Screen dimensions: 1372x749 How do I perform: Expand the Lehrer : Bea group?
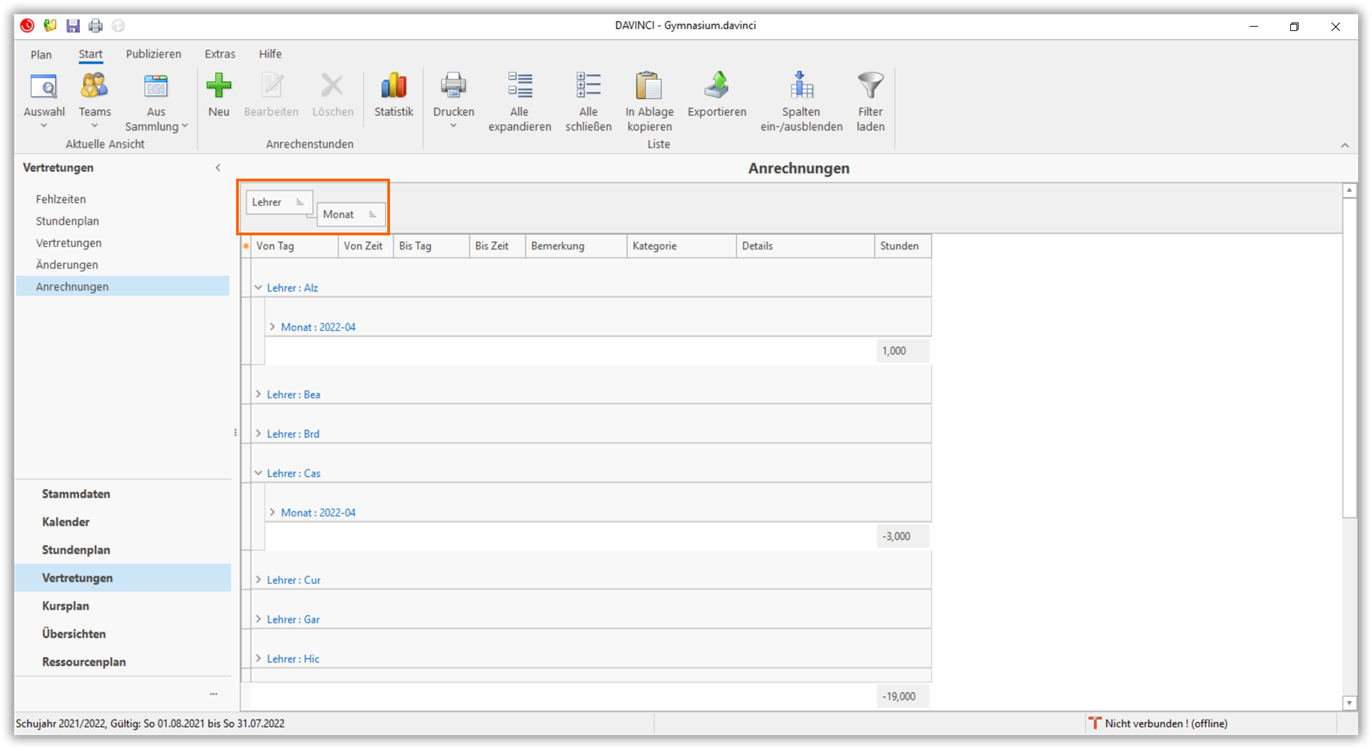click(x=258, y=395)
